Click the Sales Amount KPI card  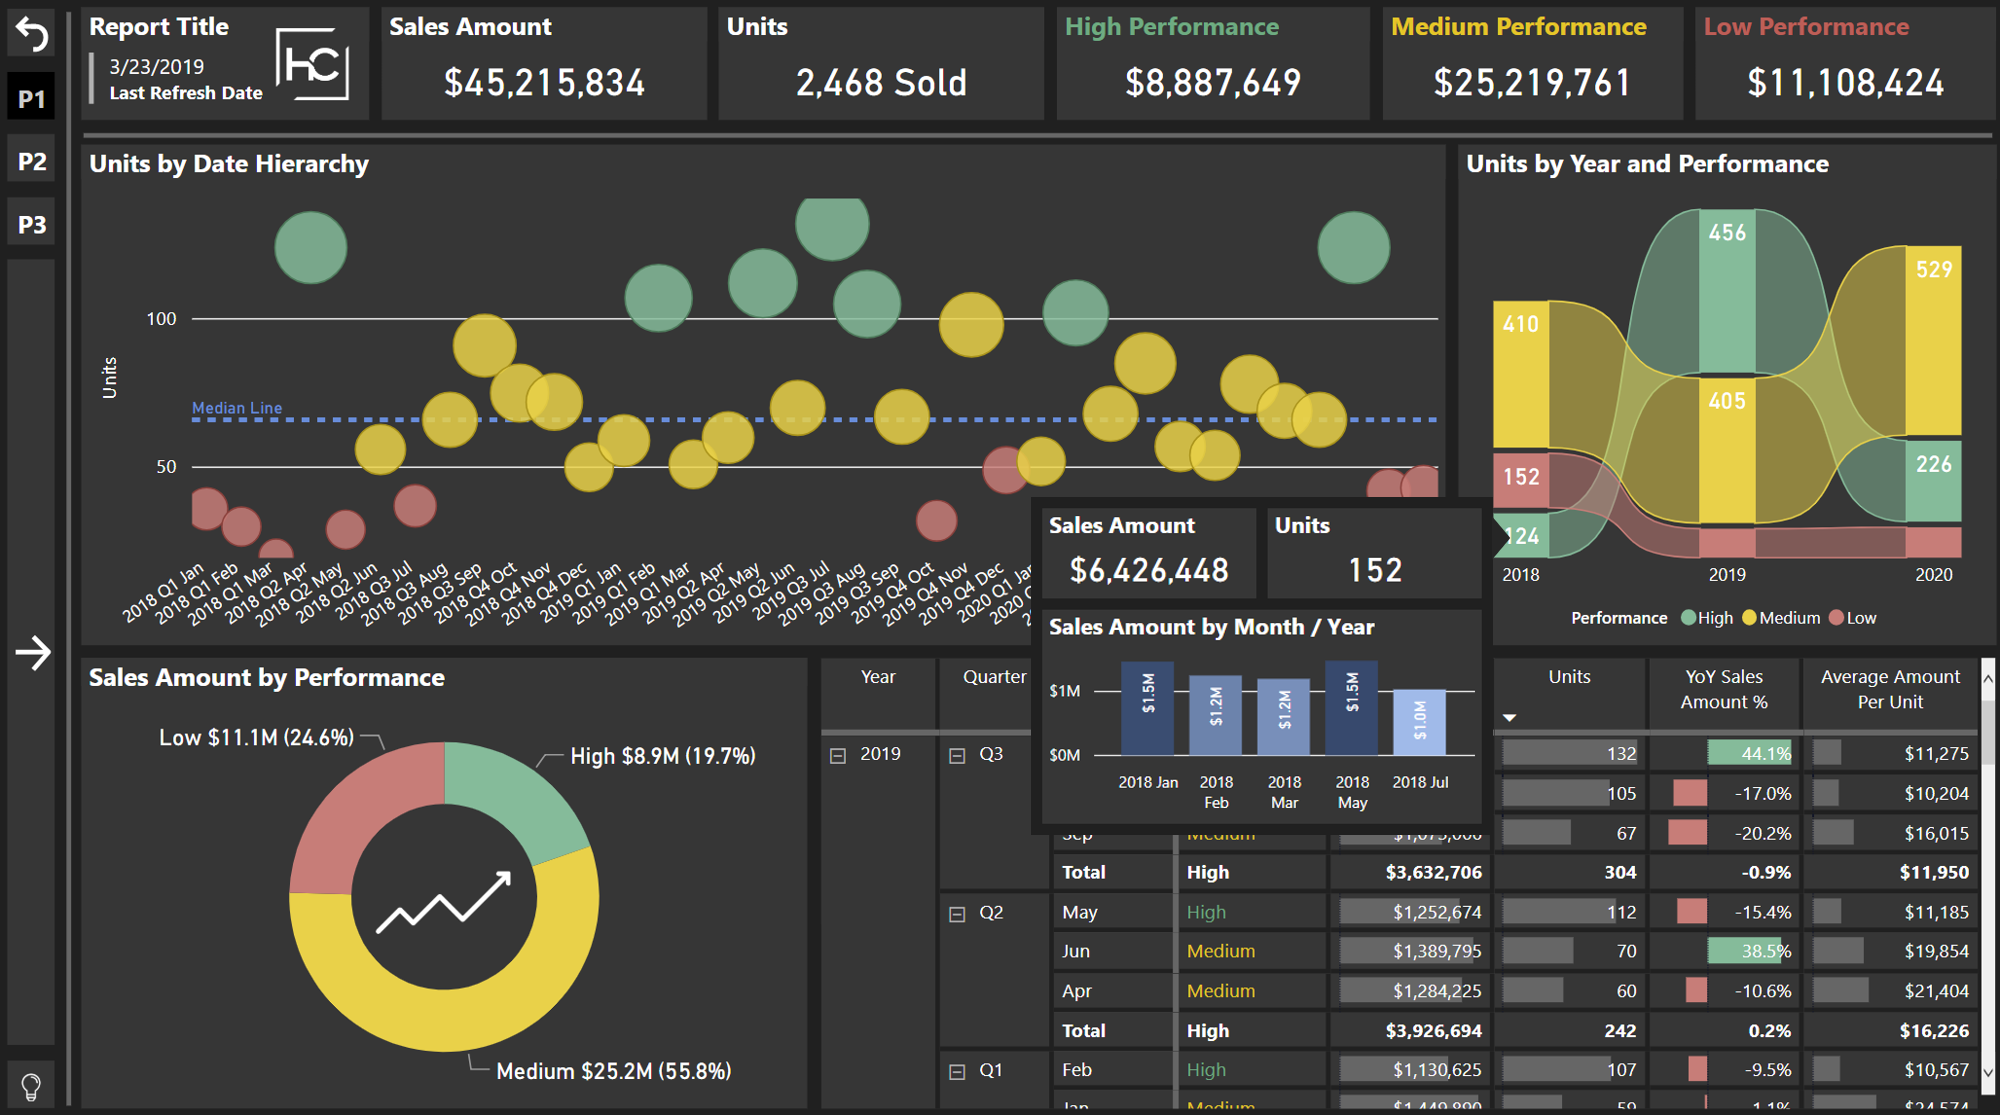tap(544, 62)
